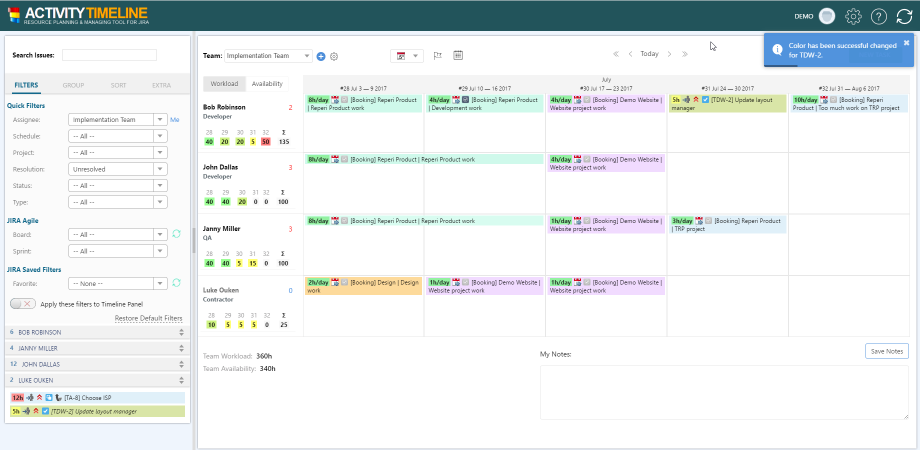The image size is (920, 450).
Task: Open the GROUP tab in left panel
Action: click(x=73, y=86)
